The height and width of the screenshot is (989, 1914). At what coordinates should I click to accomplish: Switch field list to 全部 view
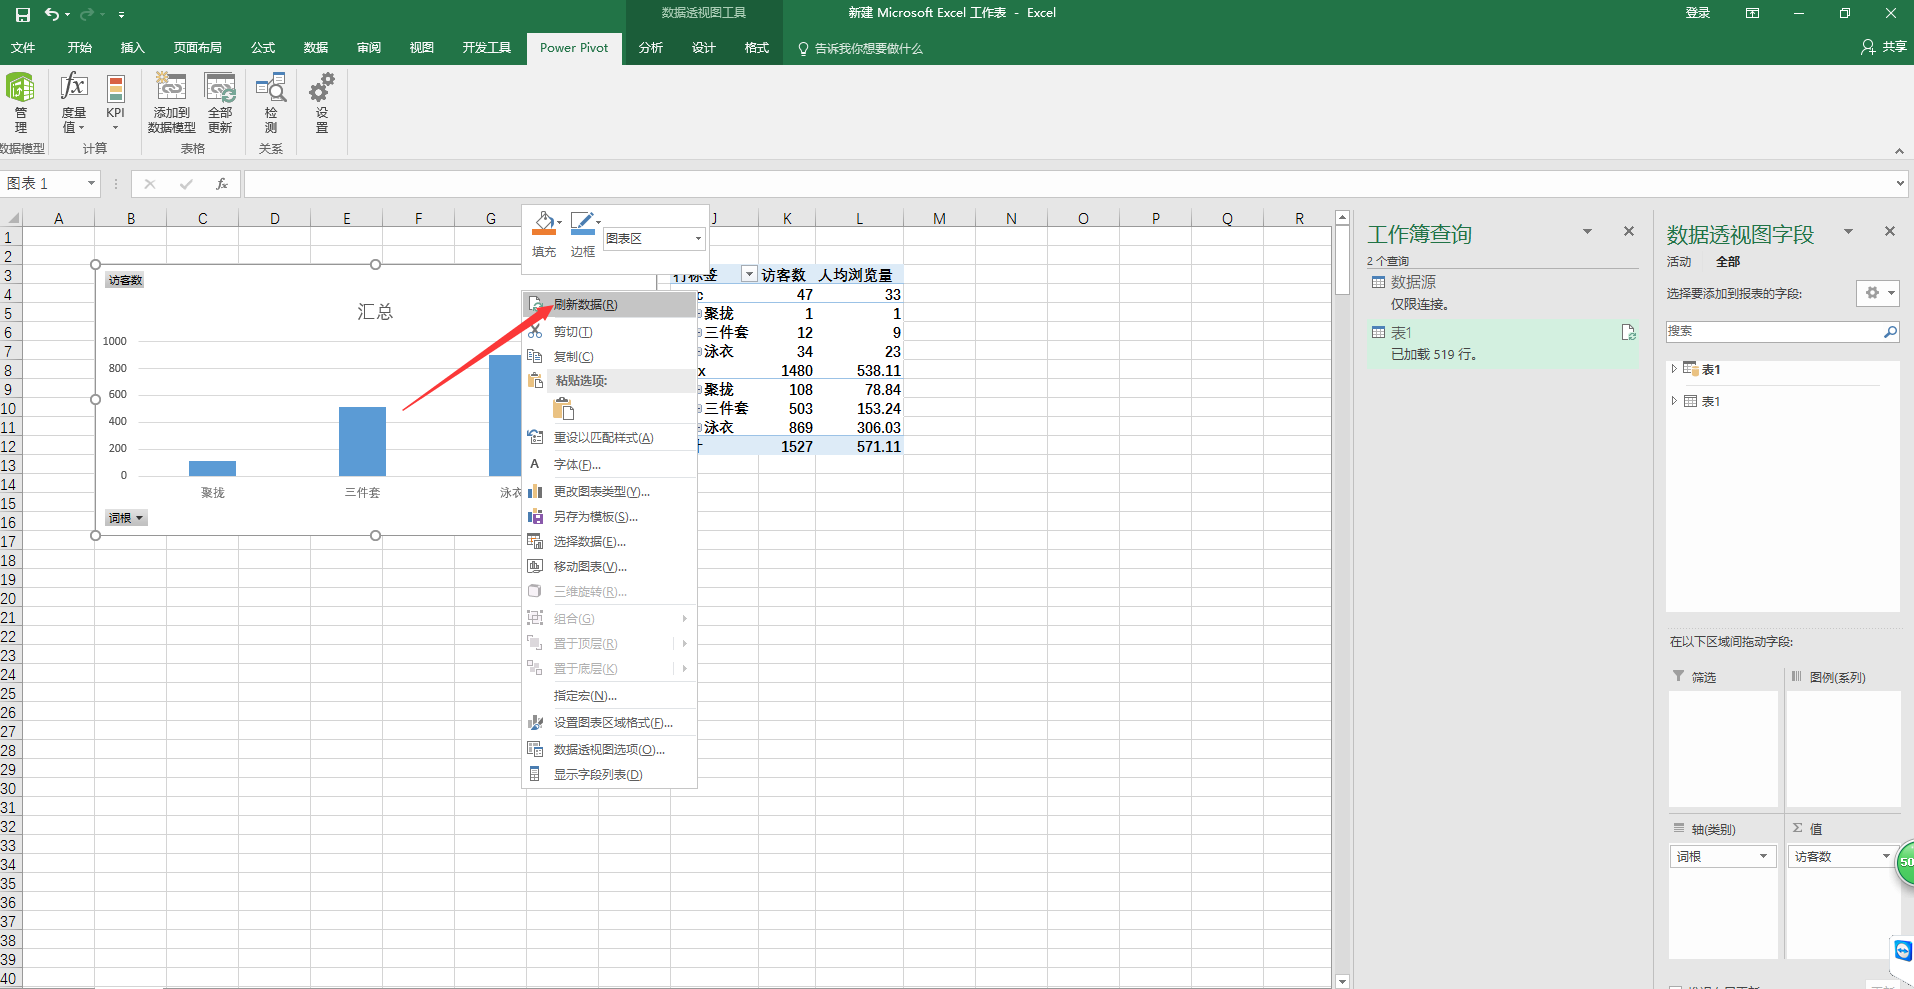click(x=1727, y=262)
